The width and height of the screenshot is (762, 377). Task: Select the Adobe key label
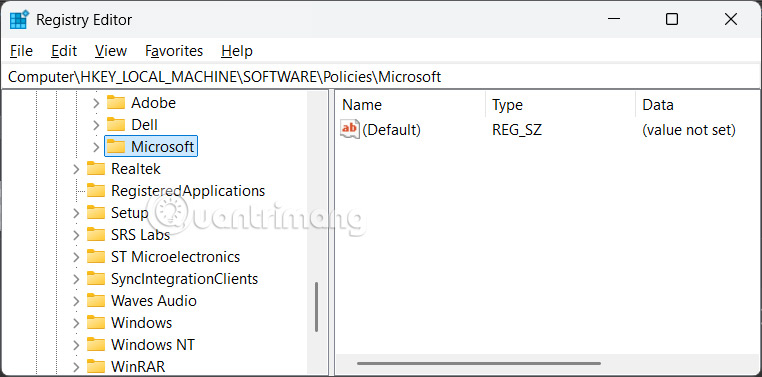click(x=153, y=103)
